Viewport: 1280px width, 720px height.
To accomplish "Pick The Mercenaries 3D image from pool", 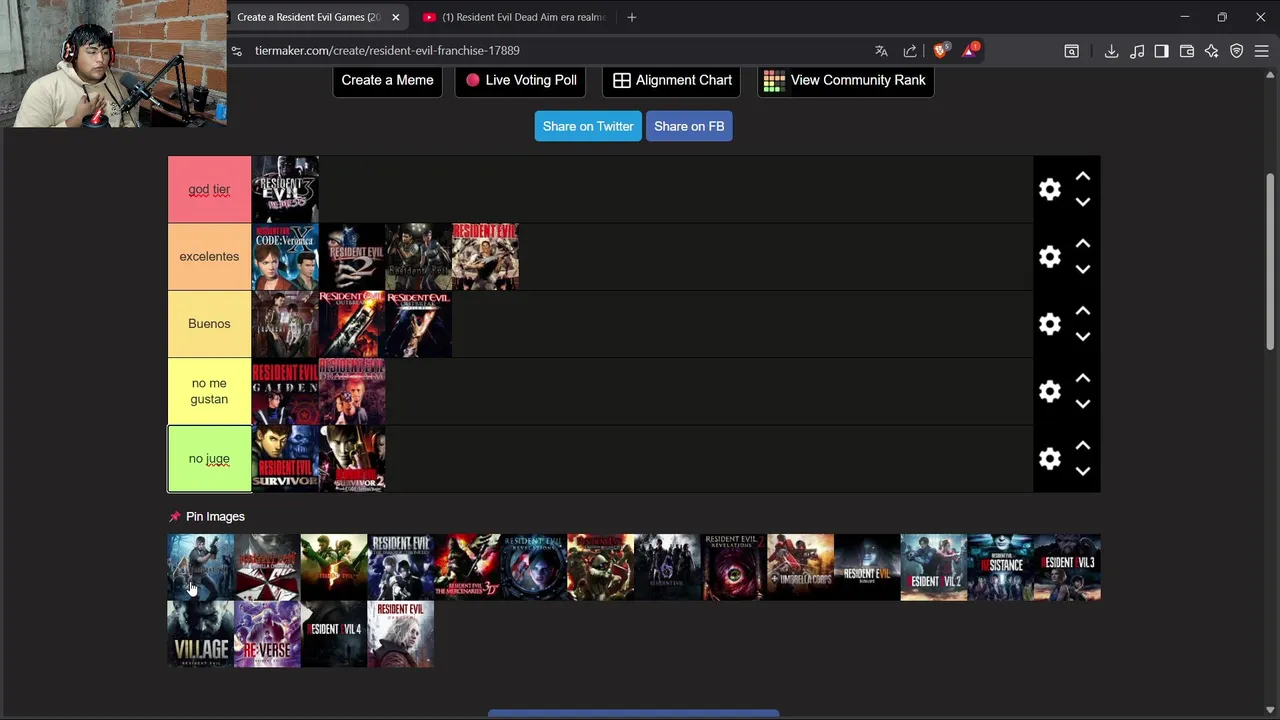I will point(467,567).
